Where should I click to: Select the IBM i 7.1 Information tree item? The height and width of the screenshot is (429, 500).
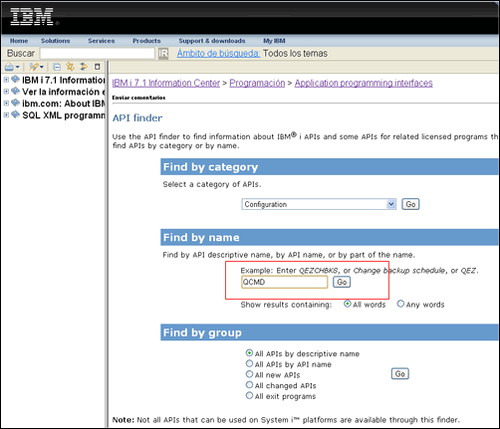click(x=64, y=80)
